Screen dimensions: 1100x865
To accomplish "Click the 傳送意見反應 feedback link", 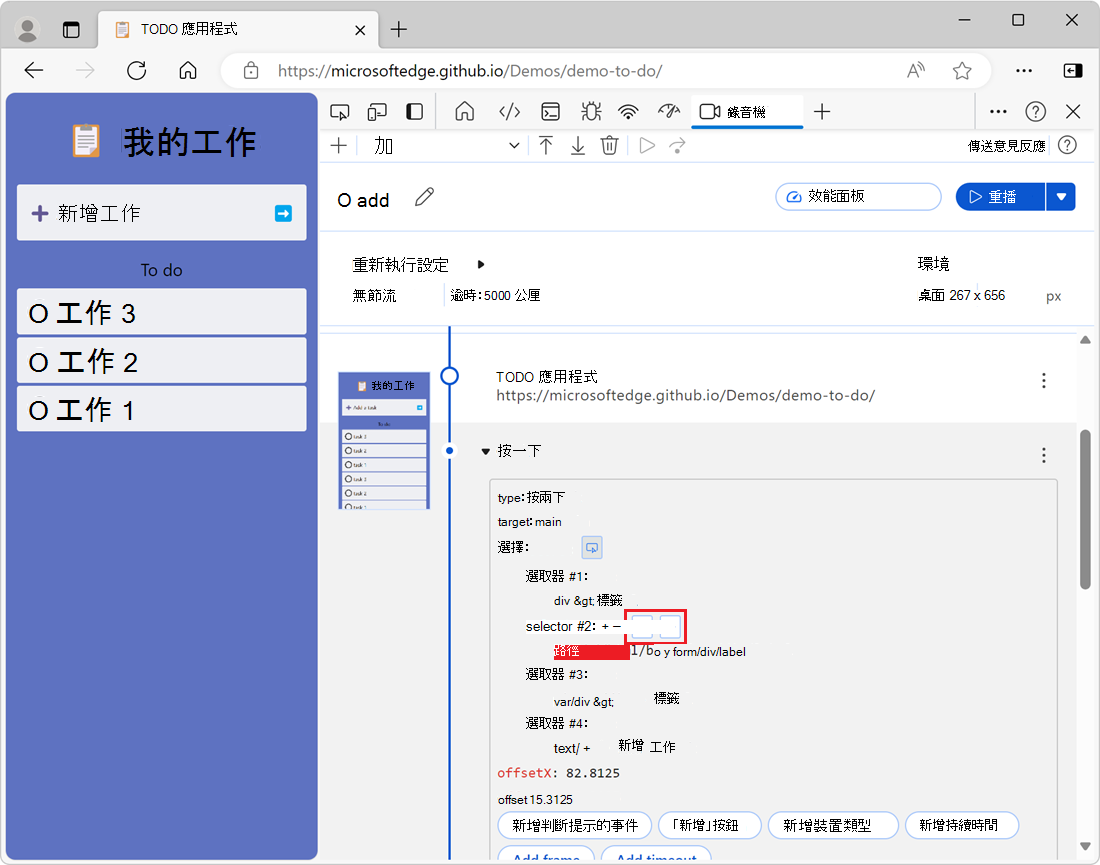I will point(1008,145).
